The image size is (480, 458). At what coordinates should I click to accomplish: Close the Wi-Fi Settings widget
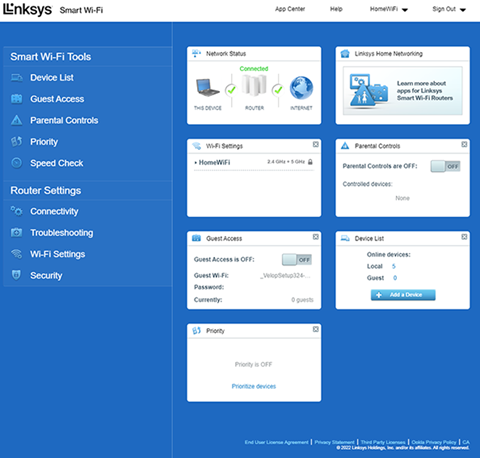point(315,144)
